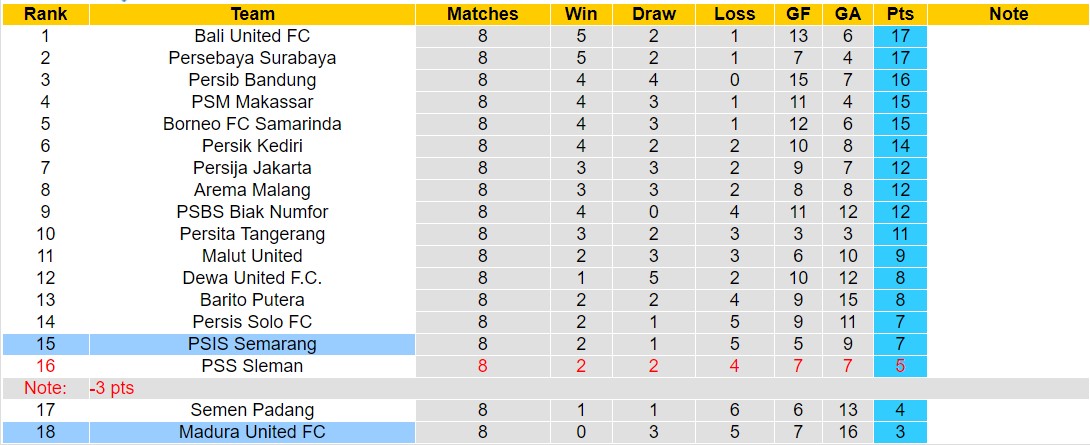Click Madura United's points cell showing 3
Image resolution: width=1090 pixels, height=445 pixels.
(x=899, y=432)
